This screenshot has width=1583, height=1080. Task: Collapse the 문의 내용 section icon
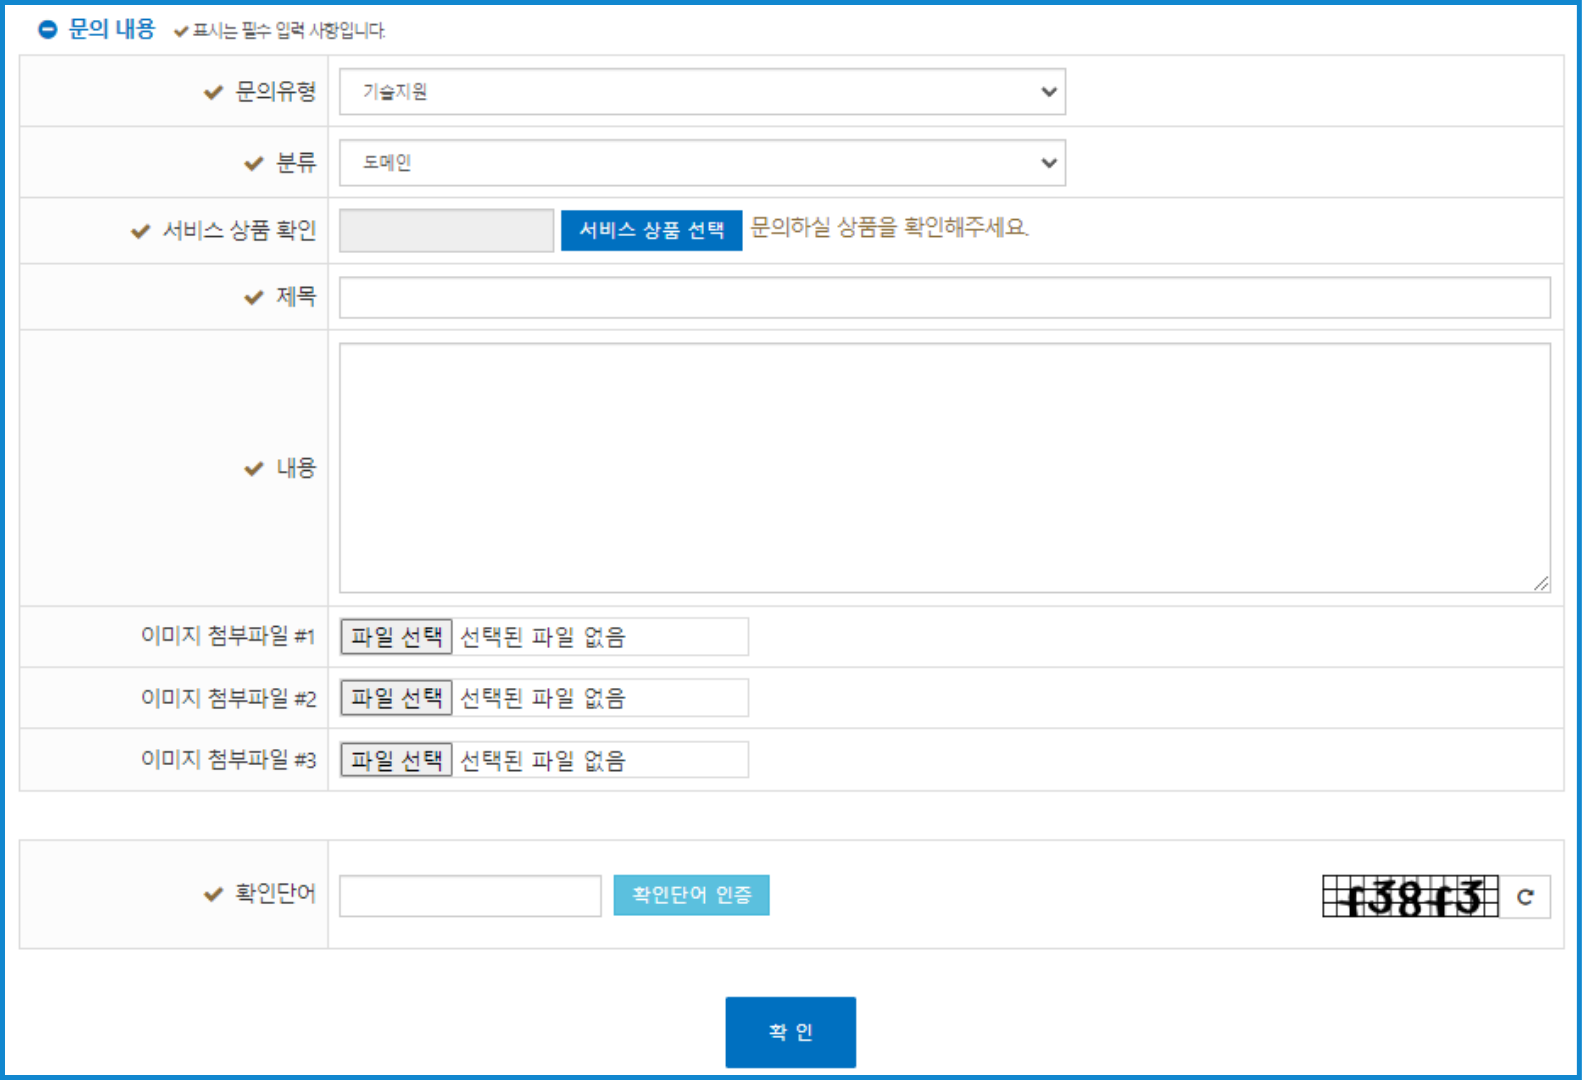coord(47,30)
